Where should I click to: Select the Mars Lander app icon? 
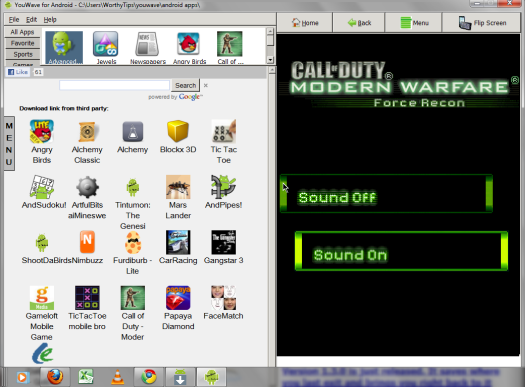point(178,187)
